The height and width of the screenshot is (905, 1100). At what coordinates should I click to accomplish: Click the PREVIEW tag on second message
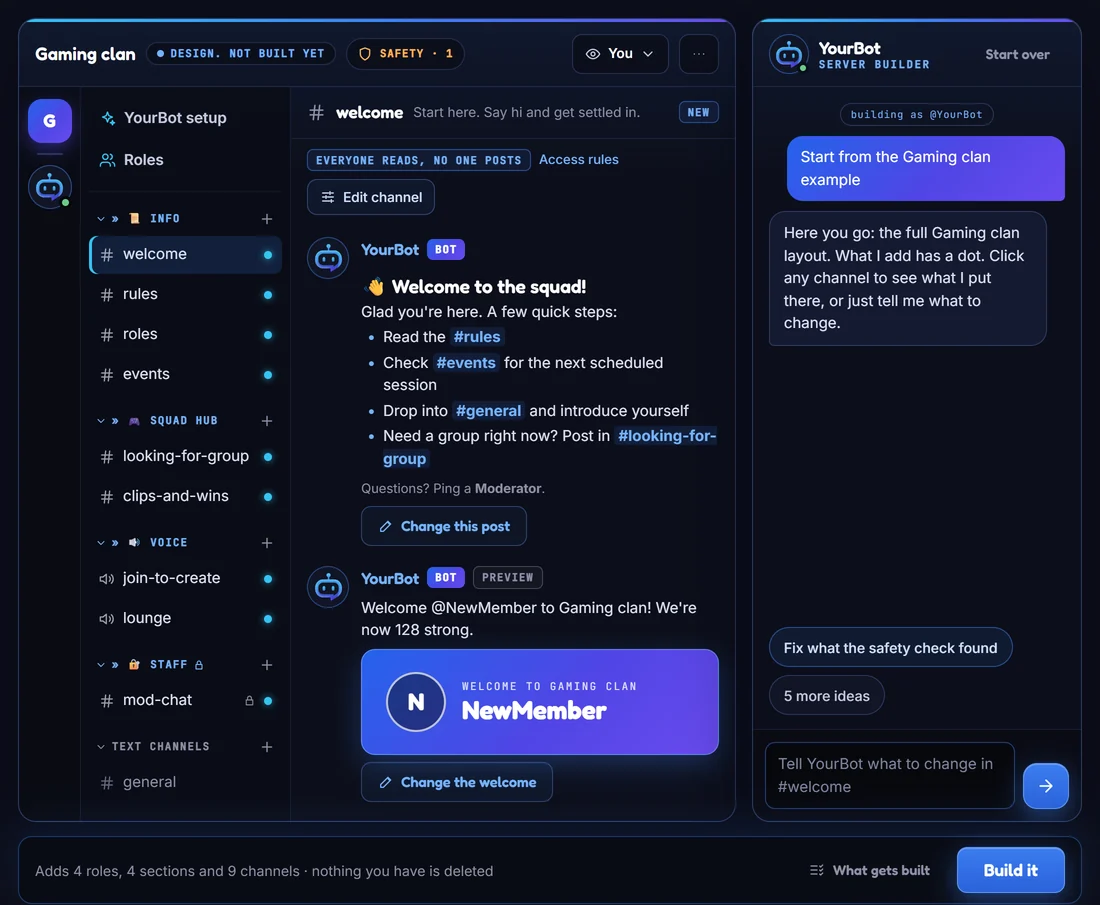pyautogui.click(x=508, y=577)
